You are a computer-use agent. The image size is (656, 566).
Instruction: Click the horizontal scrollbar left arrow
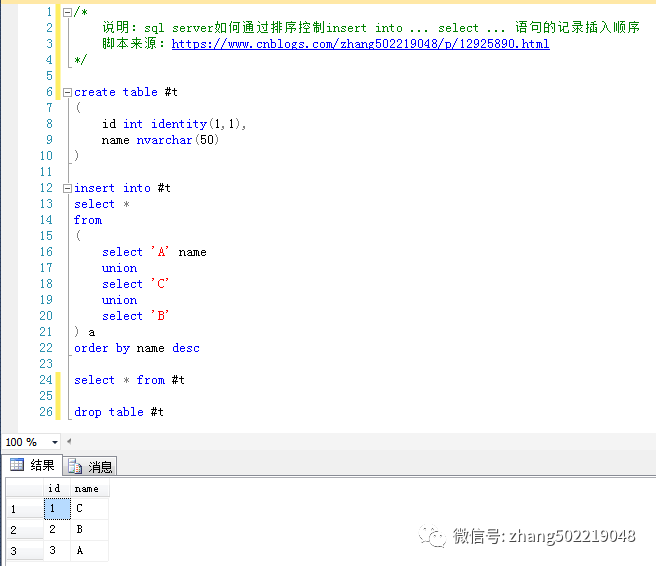(x=69, y=441)
